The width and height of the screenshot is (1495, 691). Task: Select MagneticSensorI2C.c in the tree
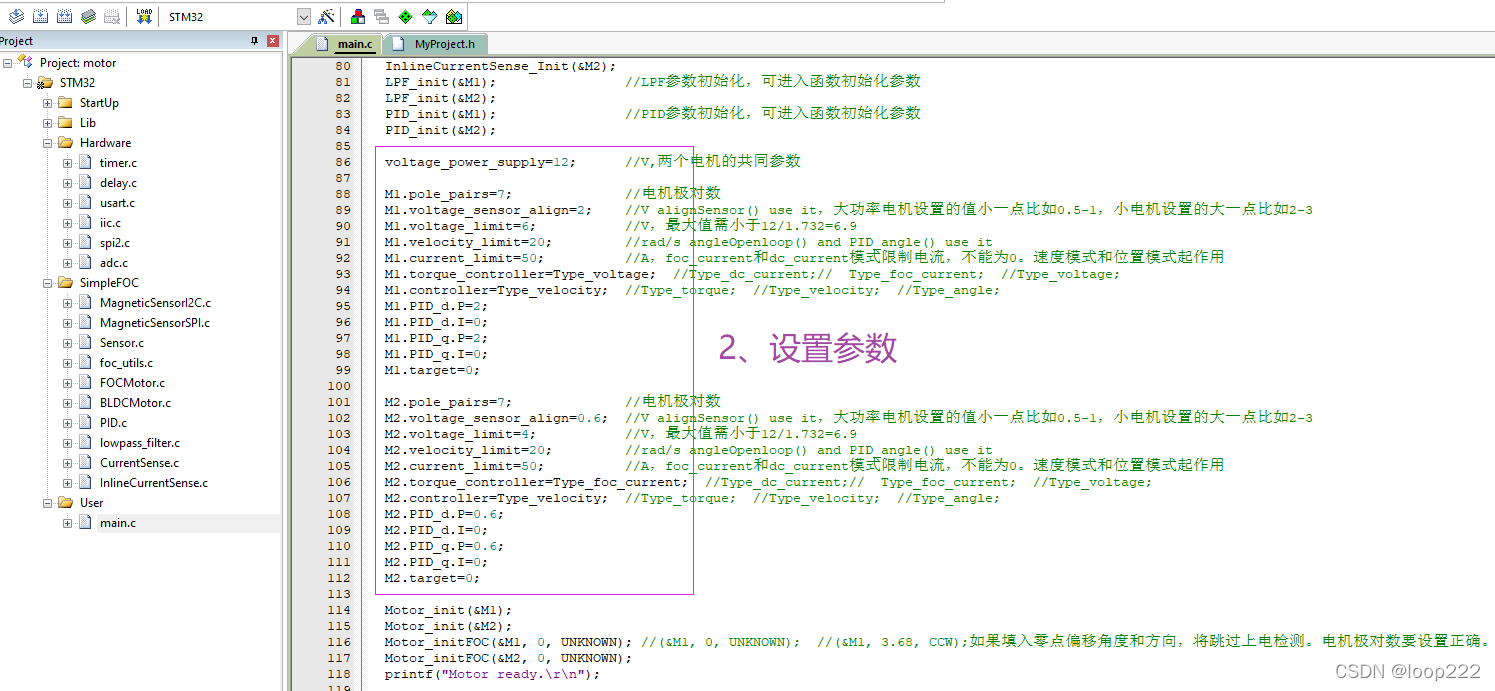[x=155, y=303]
